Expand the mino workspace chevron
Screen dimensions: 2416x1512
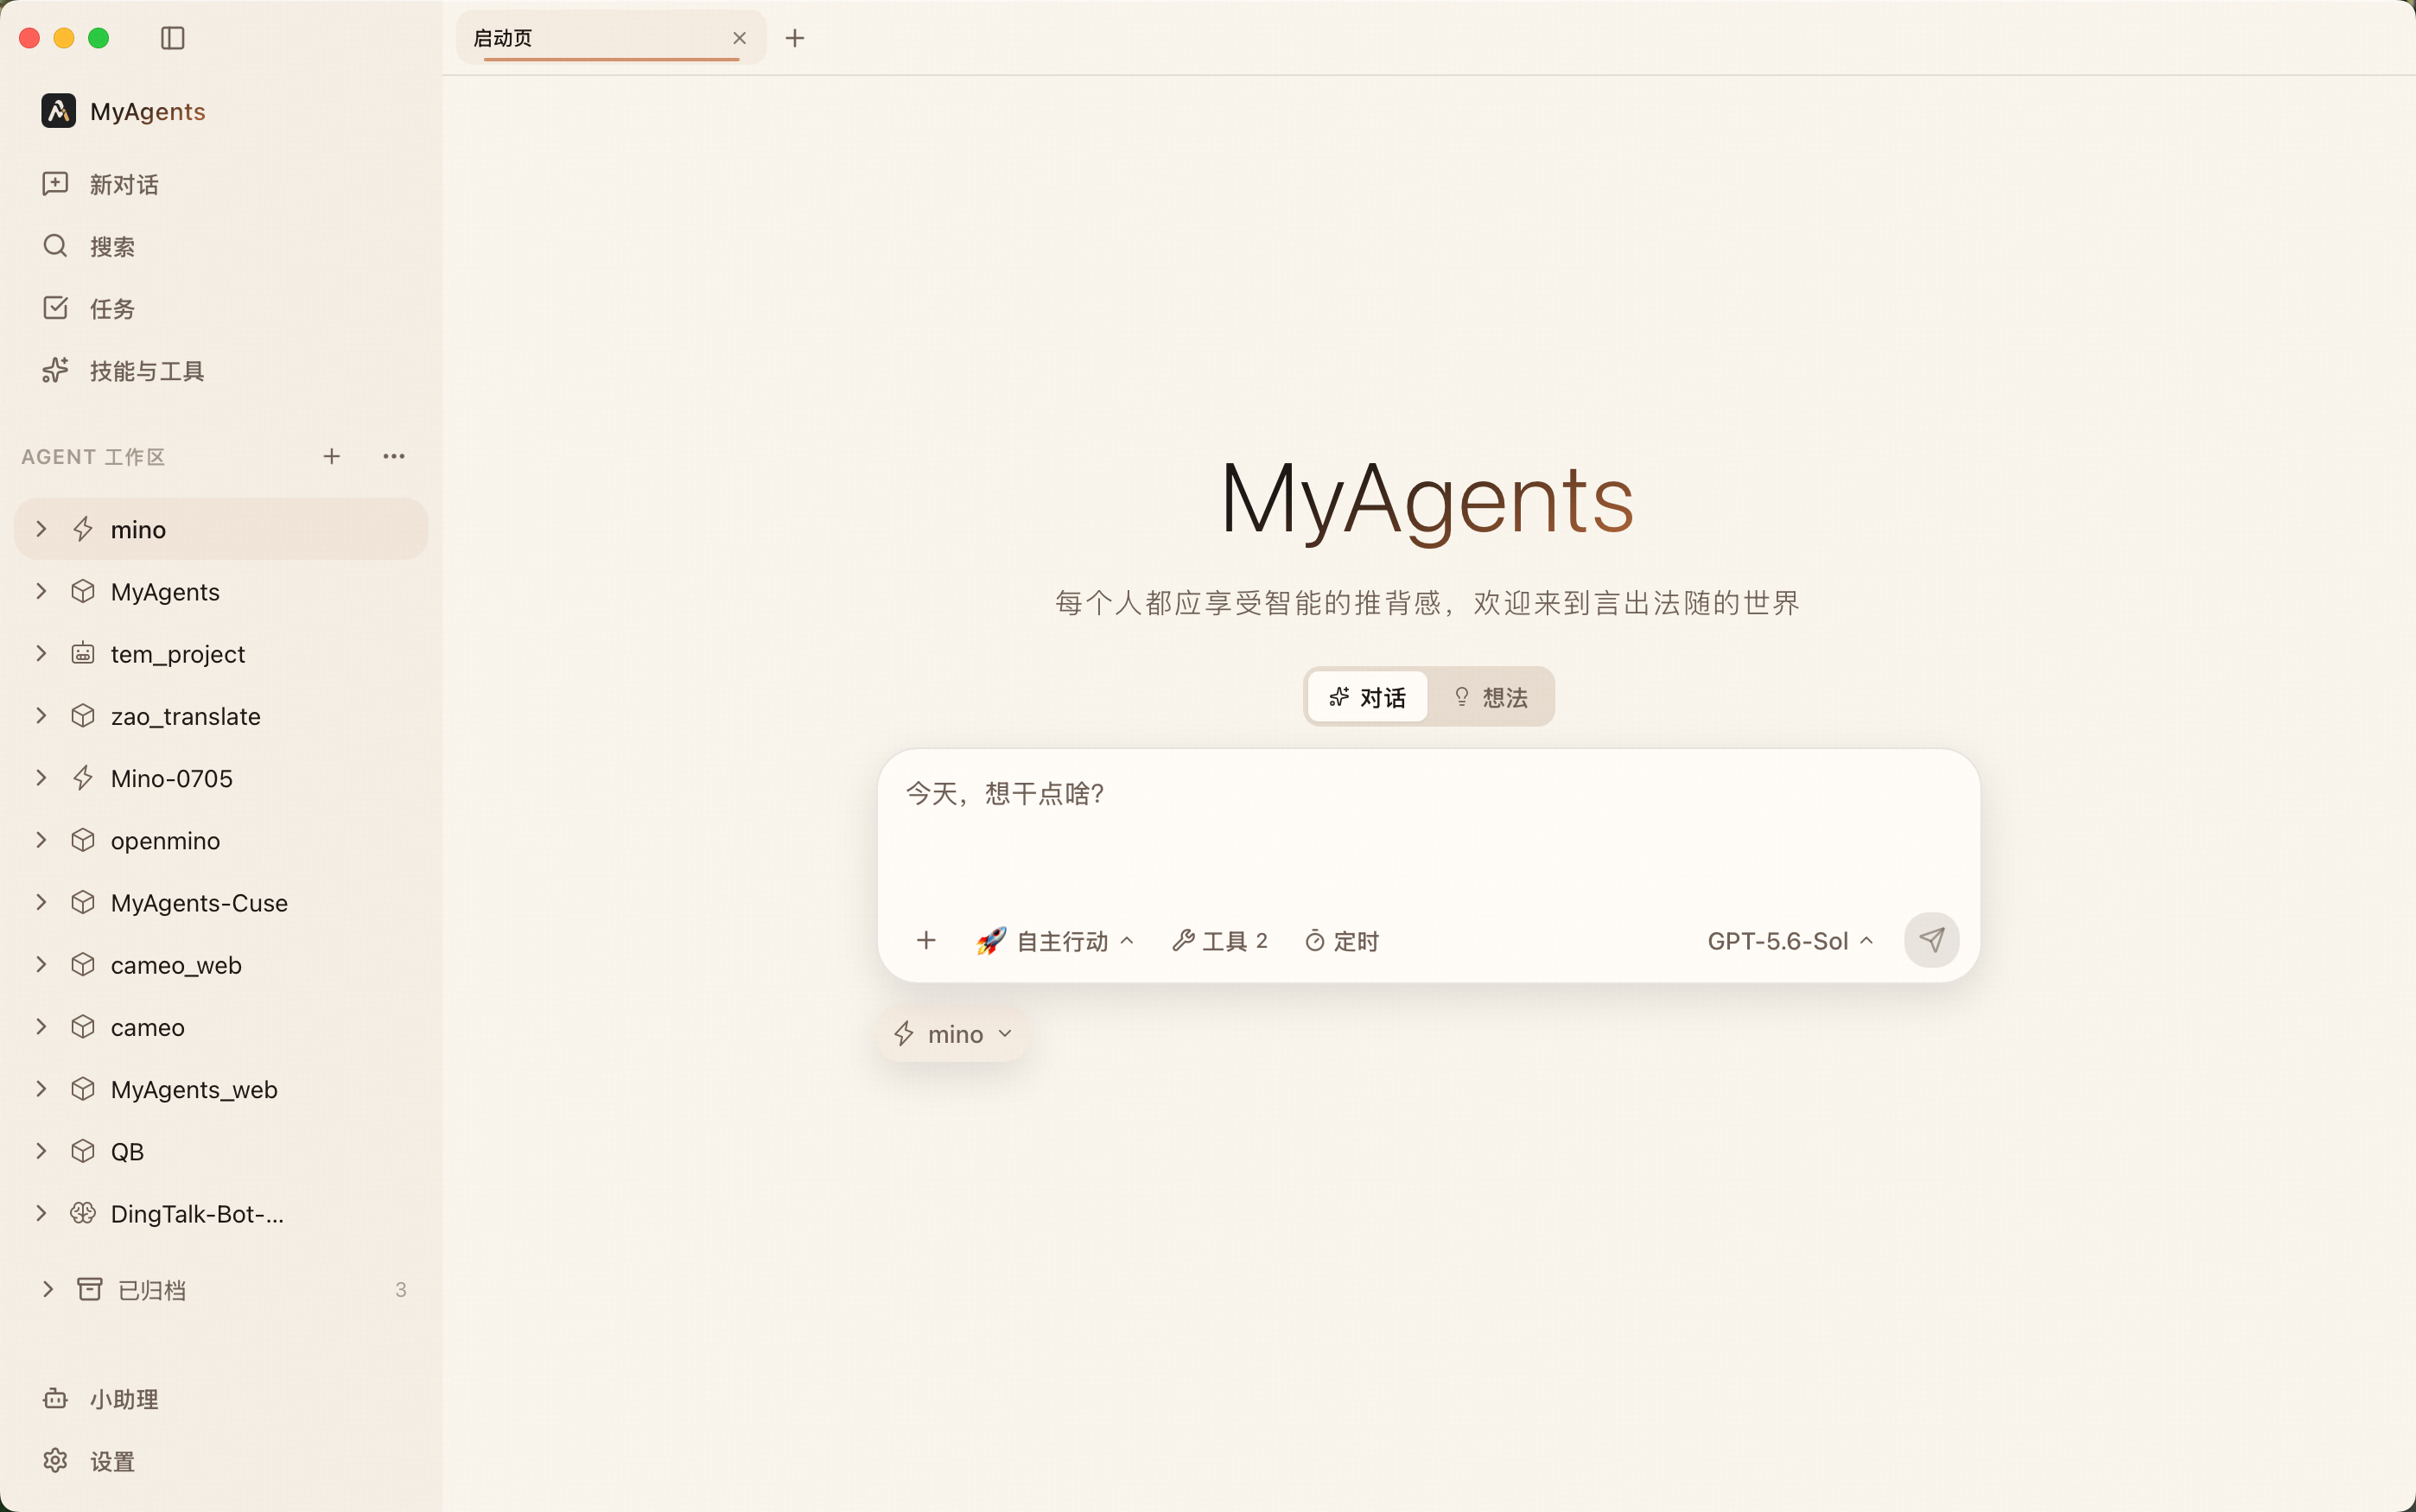click(x=41, y=529)
